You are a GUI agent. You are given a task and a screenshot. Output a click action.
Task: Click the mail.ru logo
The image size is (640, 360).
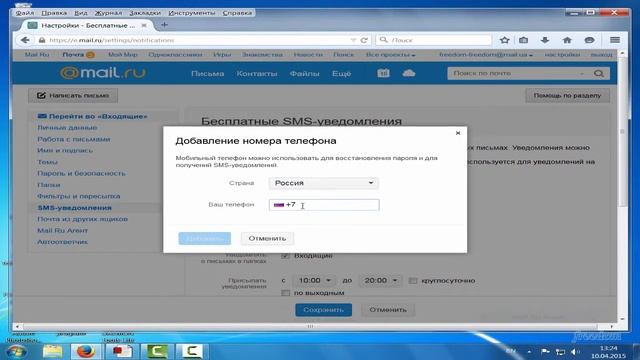click(x=103, y=73)
